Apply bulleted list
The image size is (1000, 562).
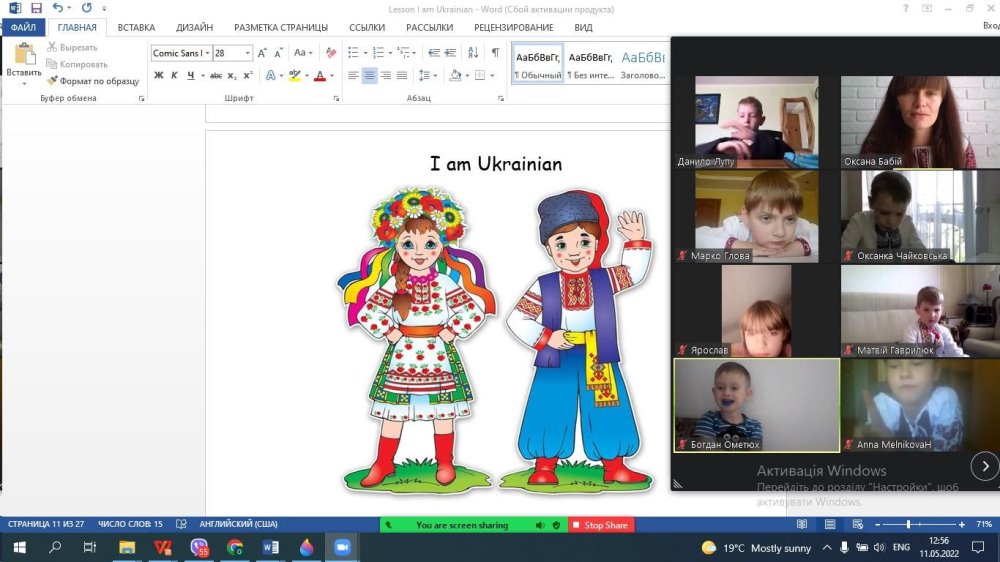click(x=353, y=53)
